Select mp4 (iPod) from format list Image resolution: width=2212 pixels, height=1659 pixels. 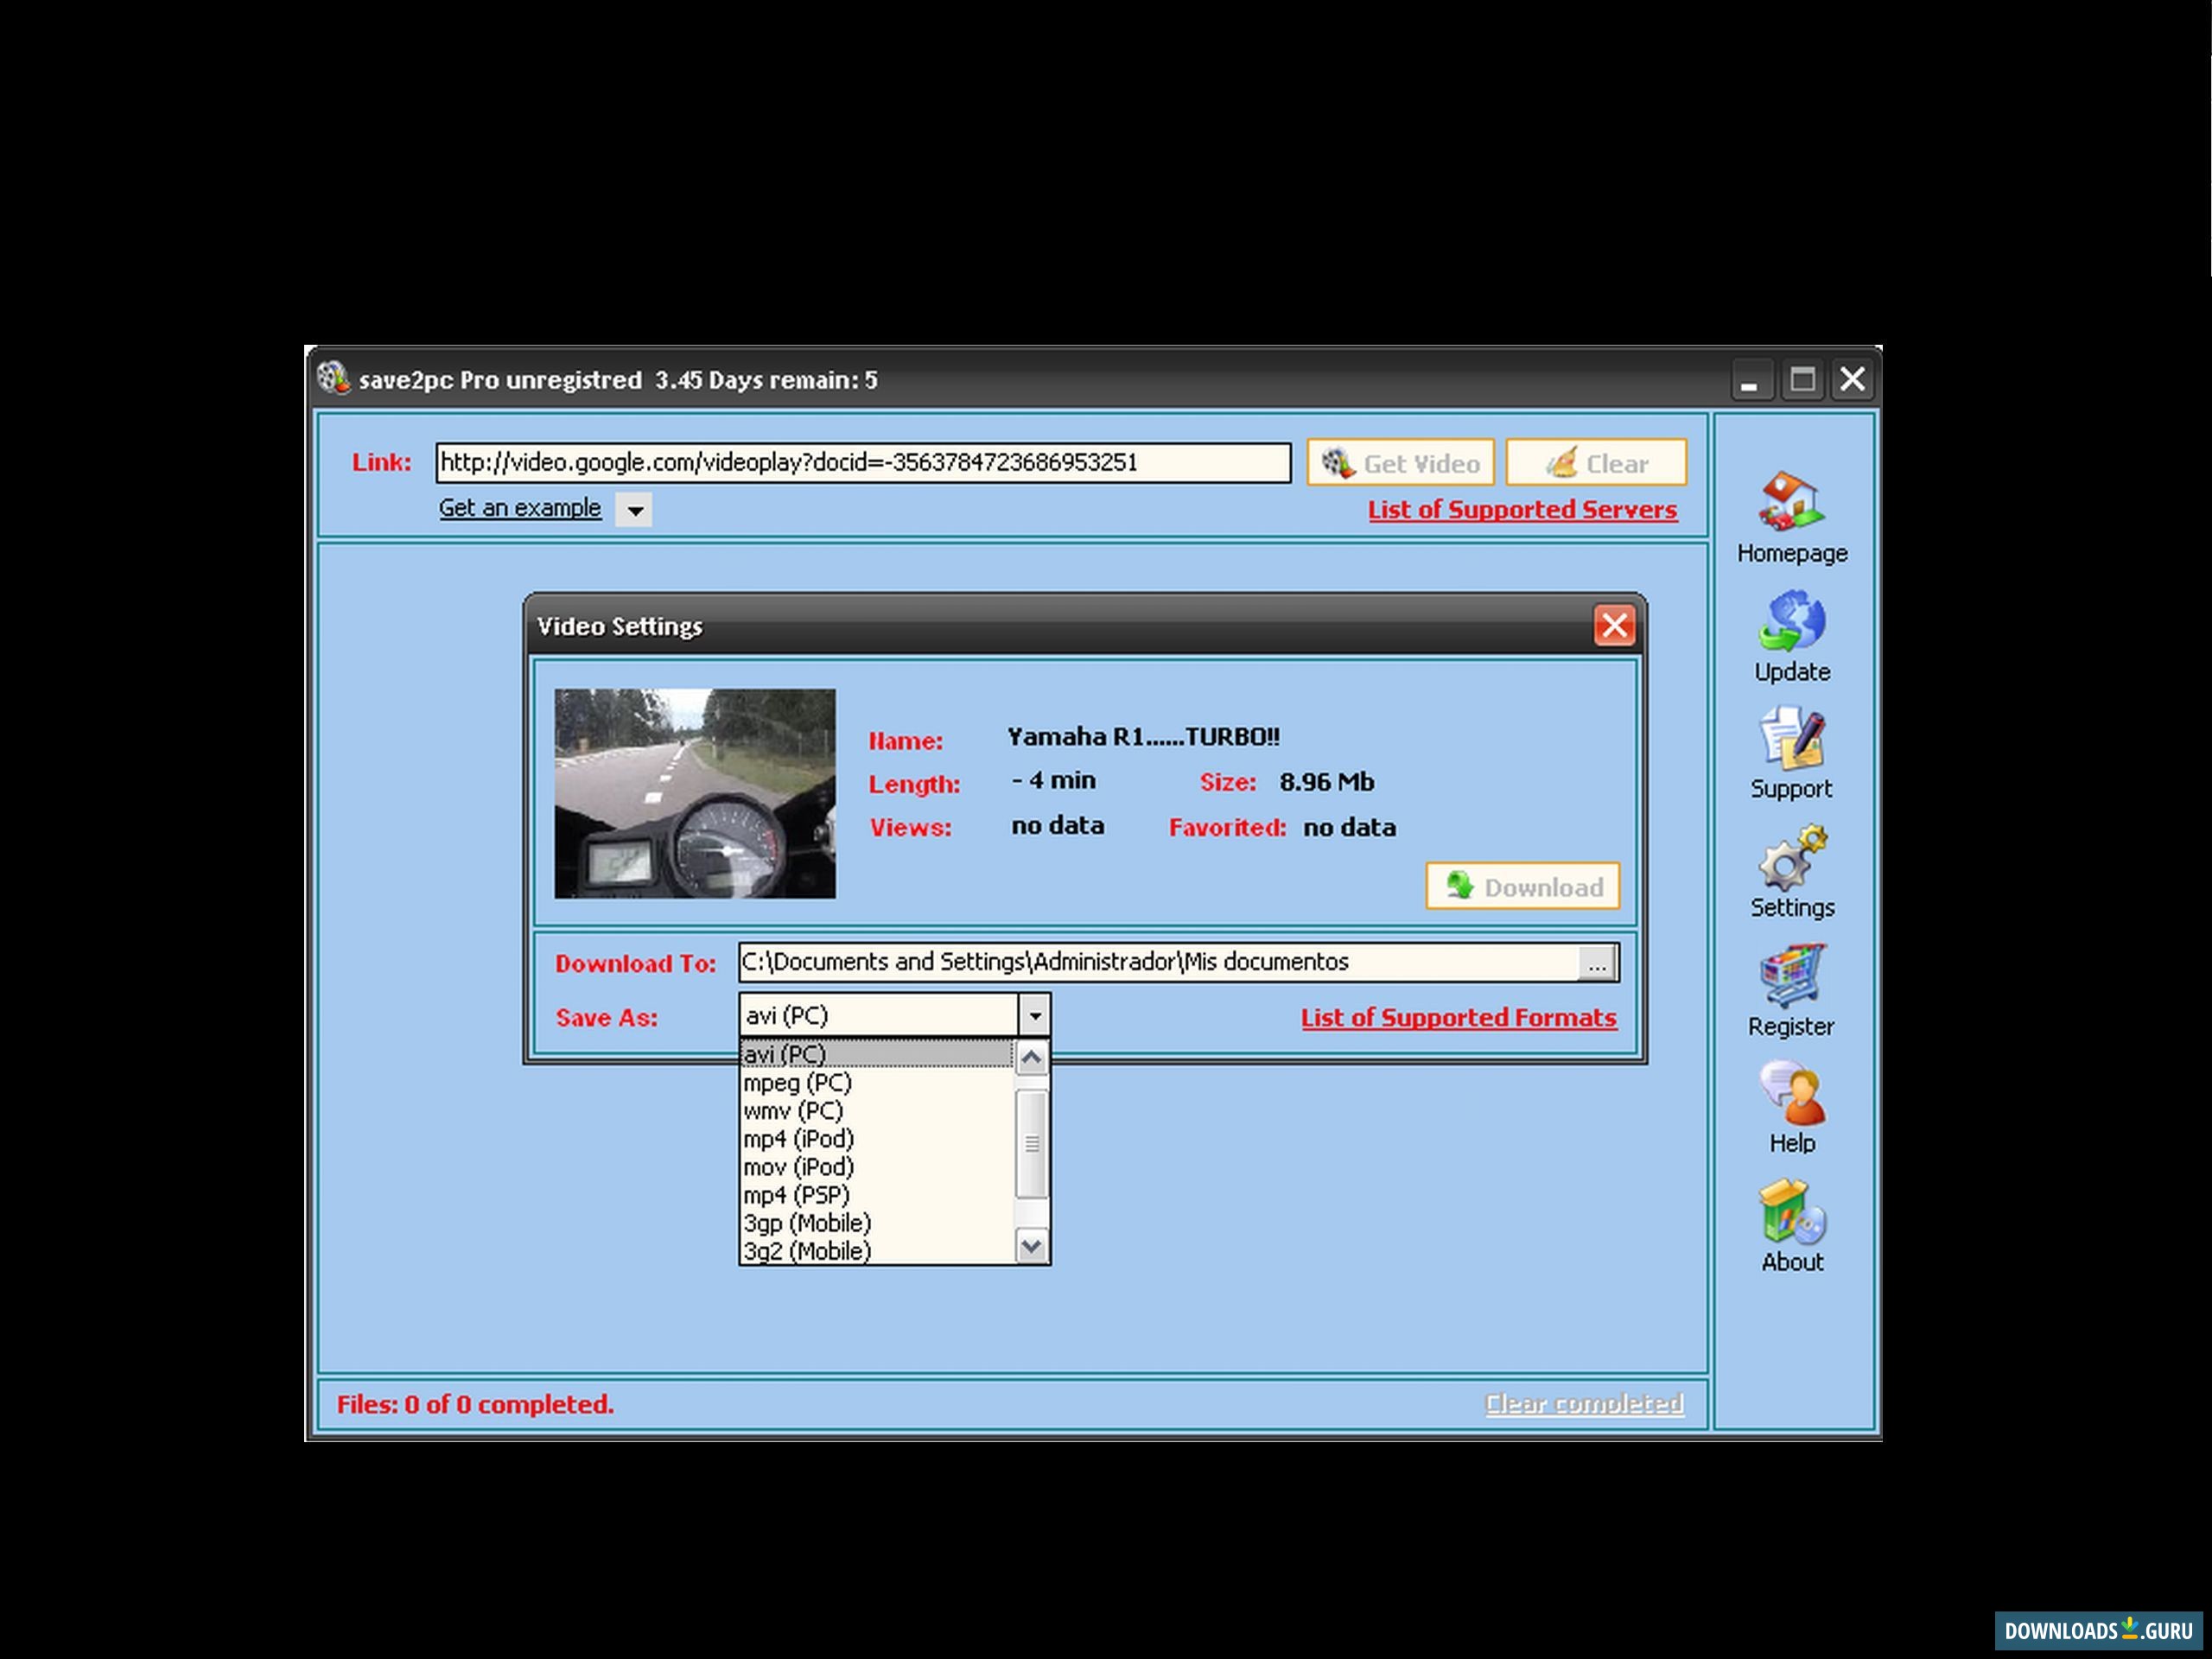tap(798, 1139)
